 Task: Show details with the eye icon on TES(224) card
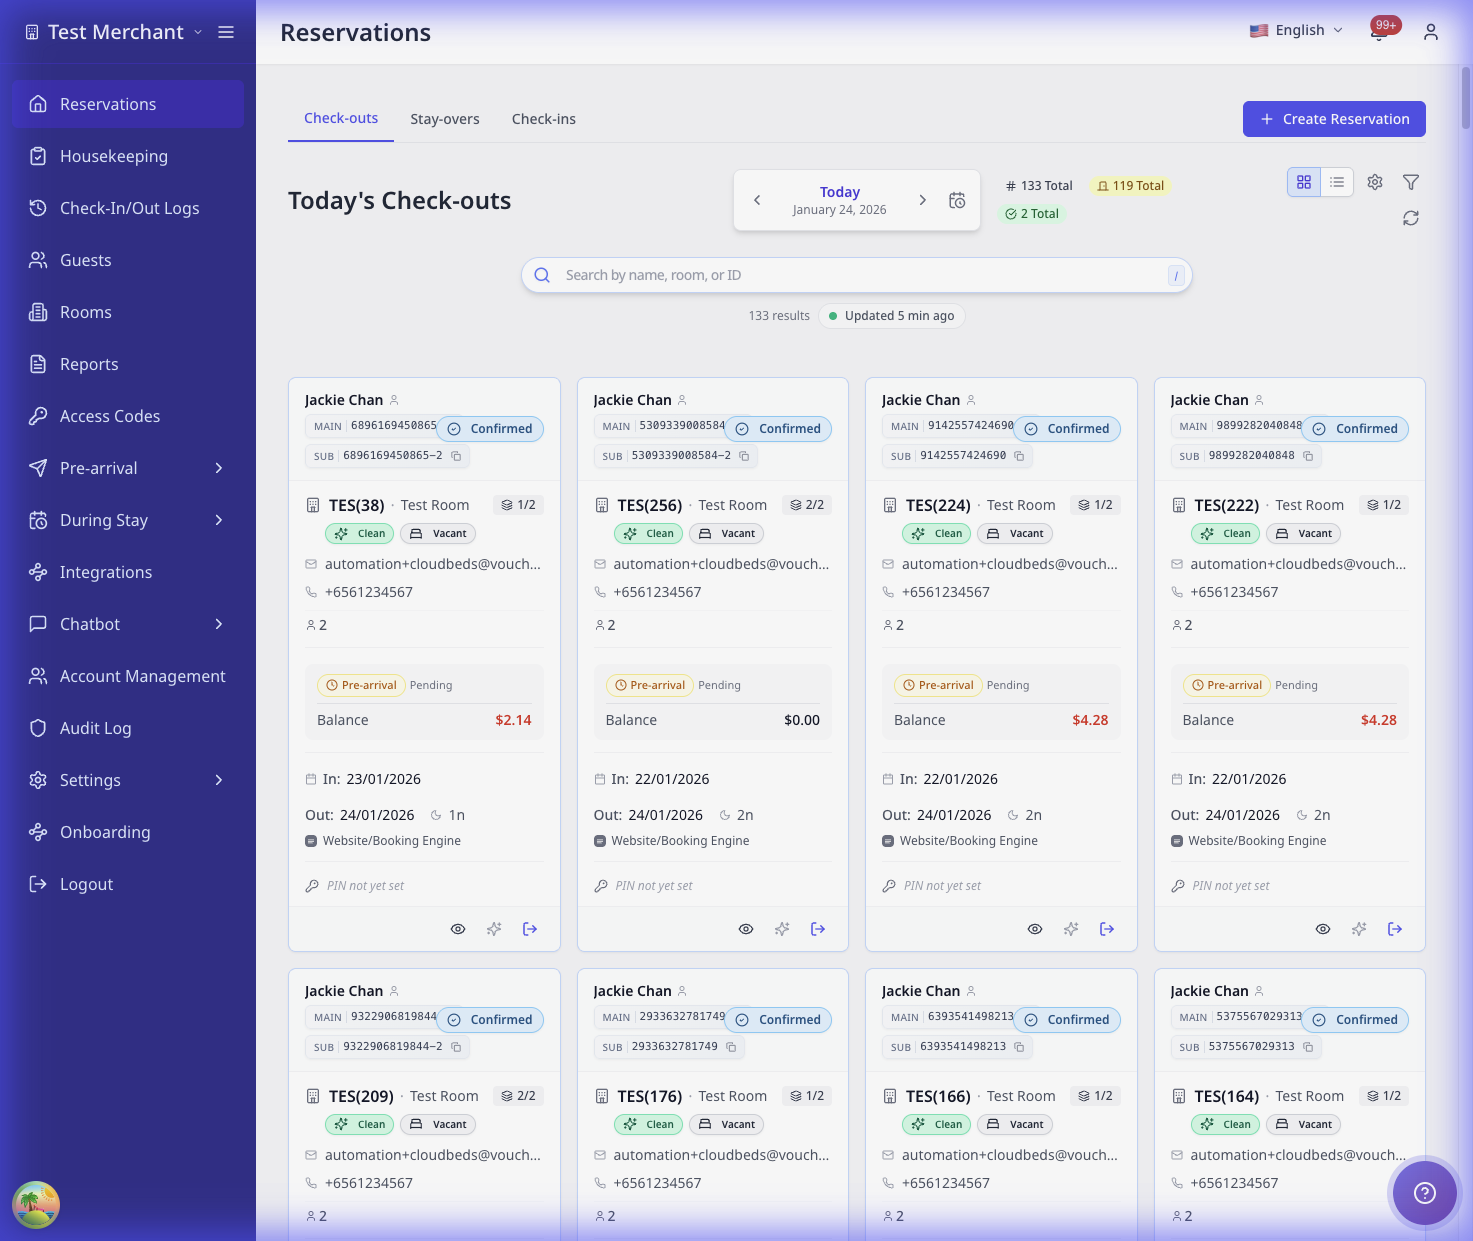(1034, 929)
